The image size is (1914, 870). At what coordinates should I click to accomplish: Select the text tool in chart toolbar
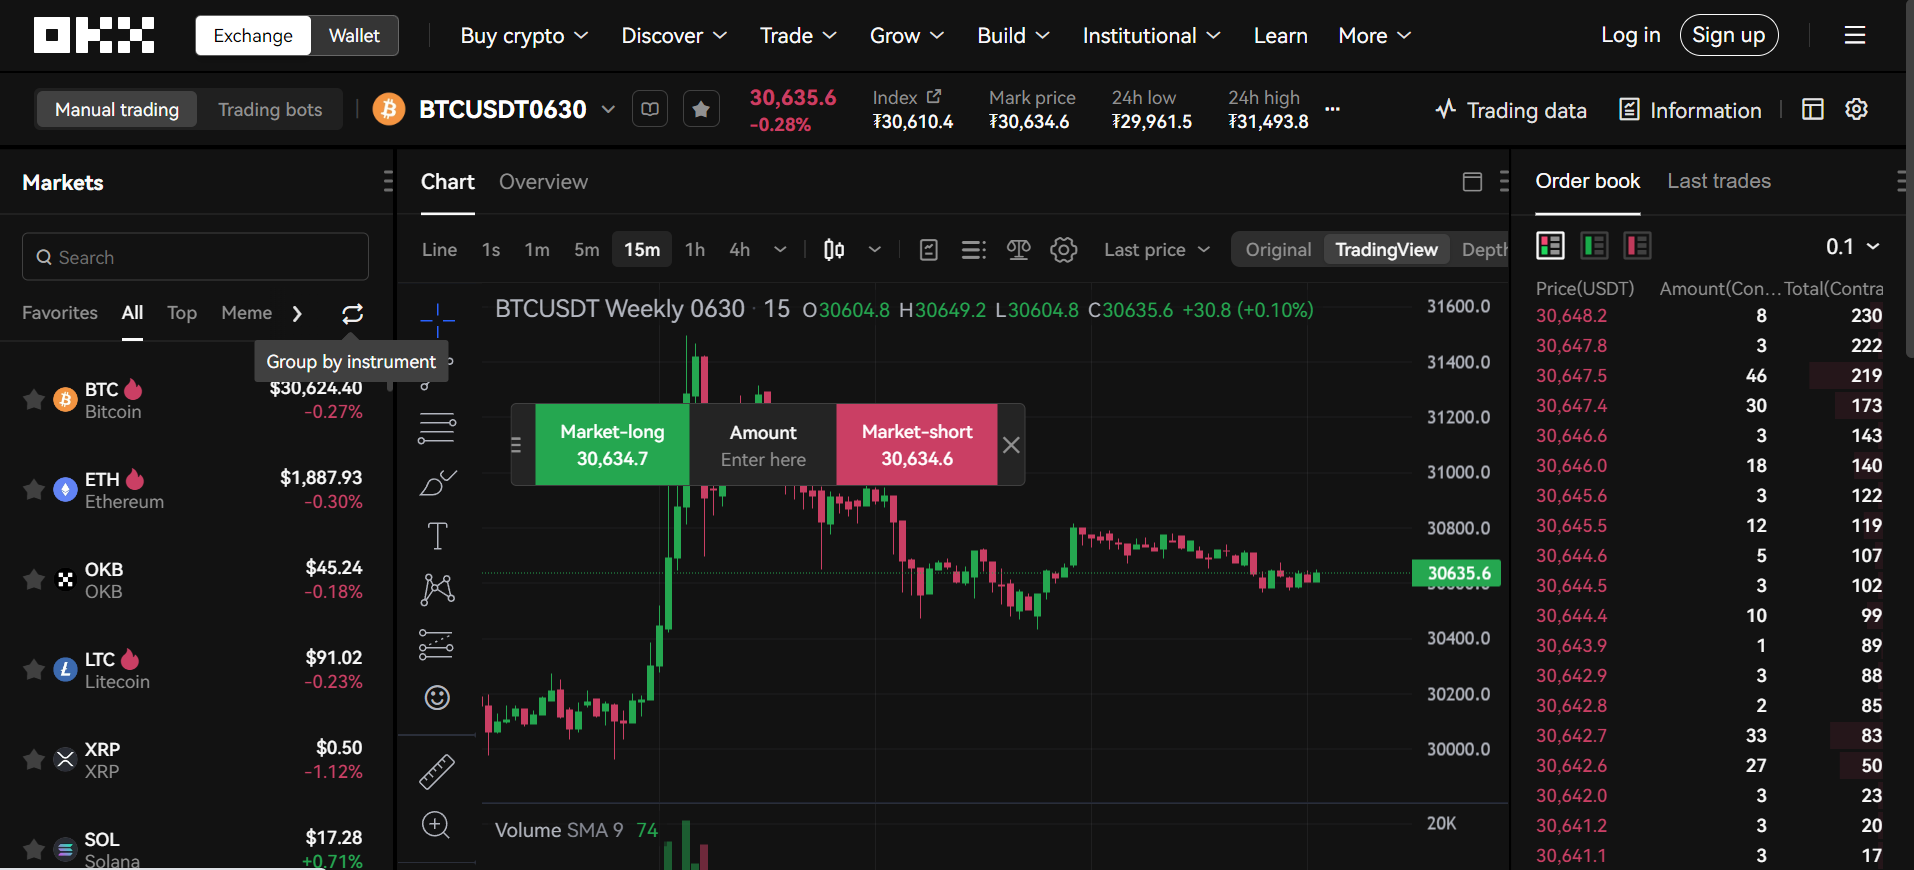pyautogui.click(x=437, y=536)
